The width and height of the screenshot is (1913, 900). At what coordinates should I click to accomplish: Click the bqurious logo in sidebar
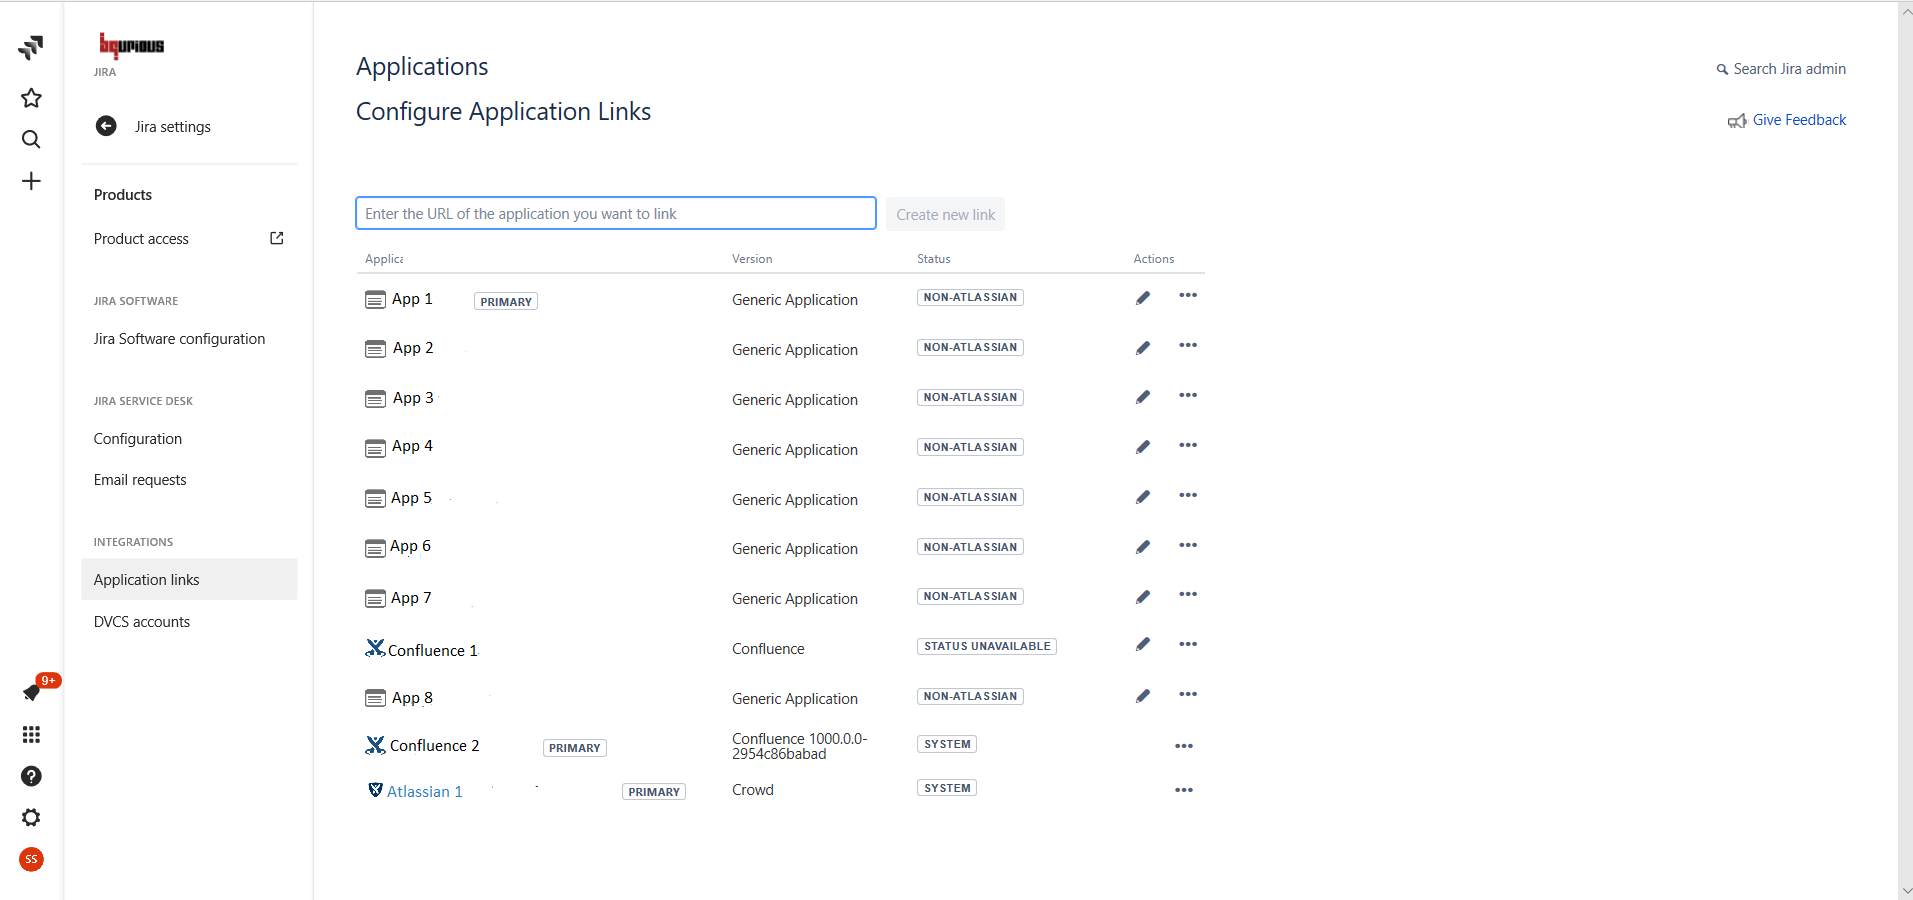131,45
